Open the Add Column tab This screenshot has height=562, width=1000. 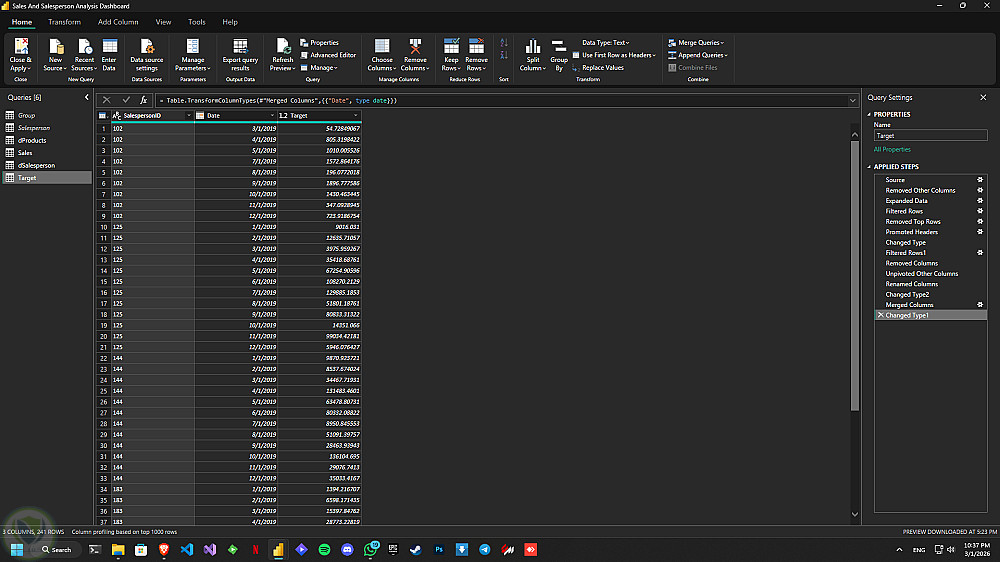118,21
